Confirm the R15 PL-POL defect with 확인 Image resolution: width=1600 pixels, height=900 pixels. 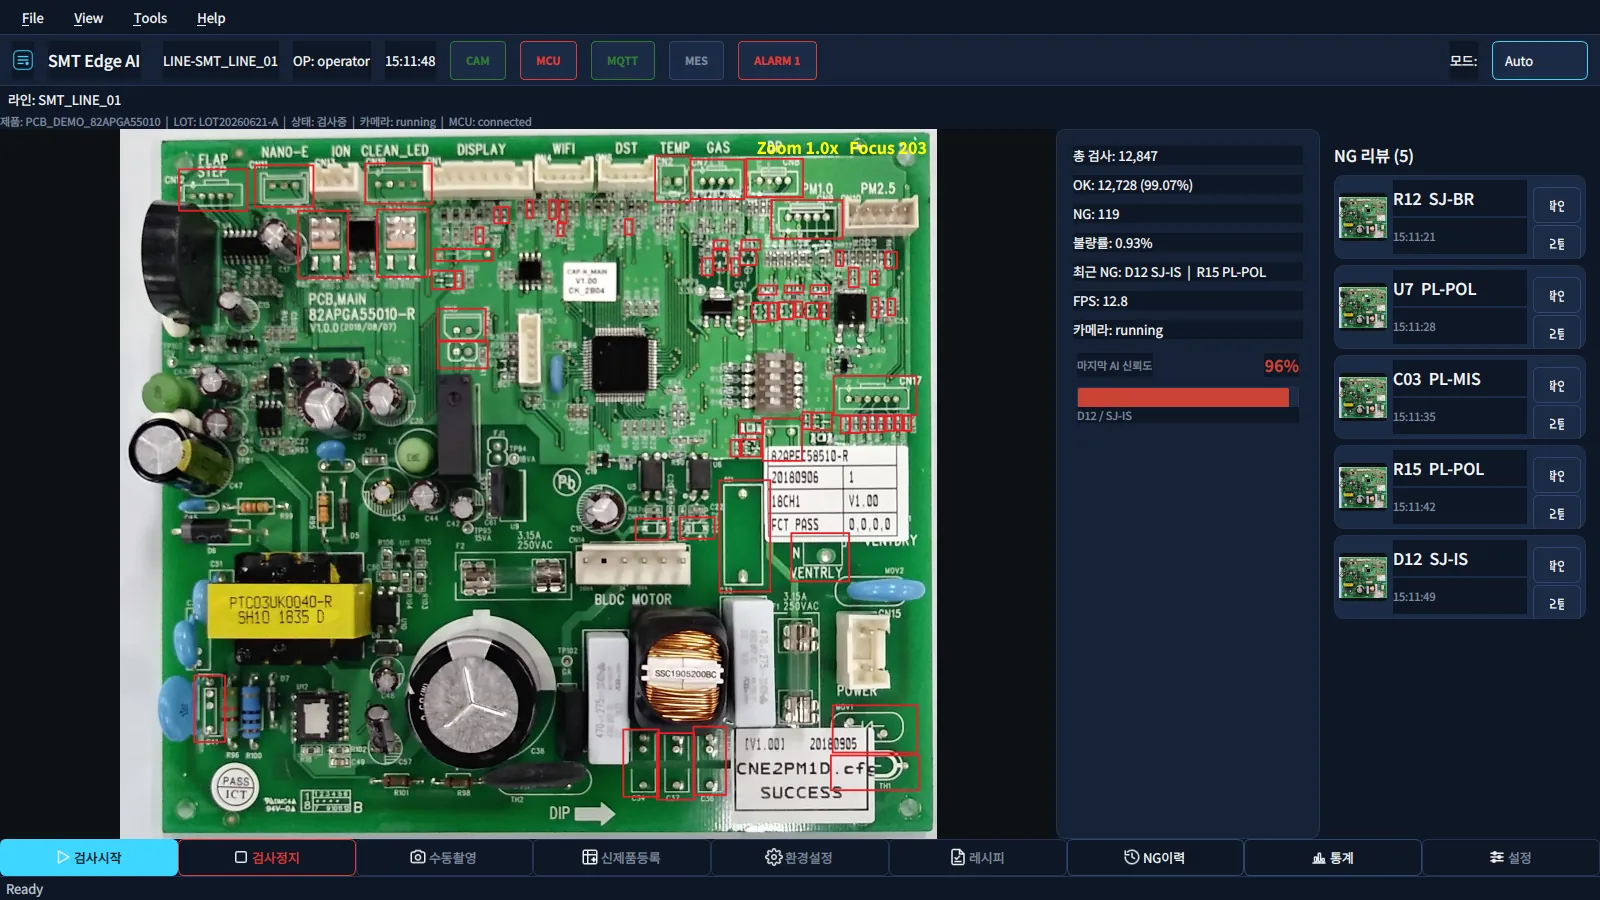point(1557,476)
